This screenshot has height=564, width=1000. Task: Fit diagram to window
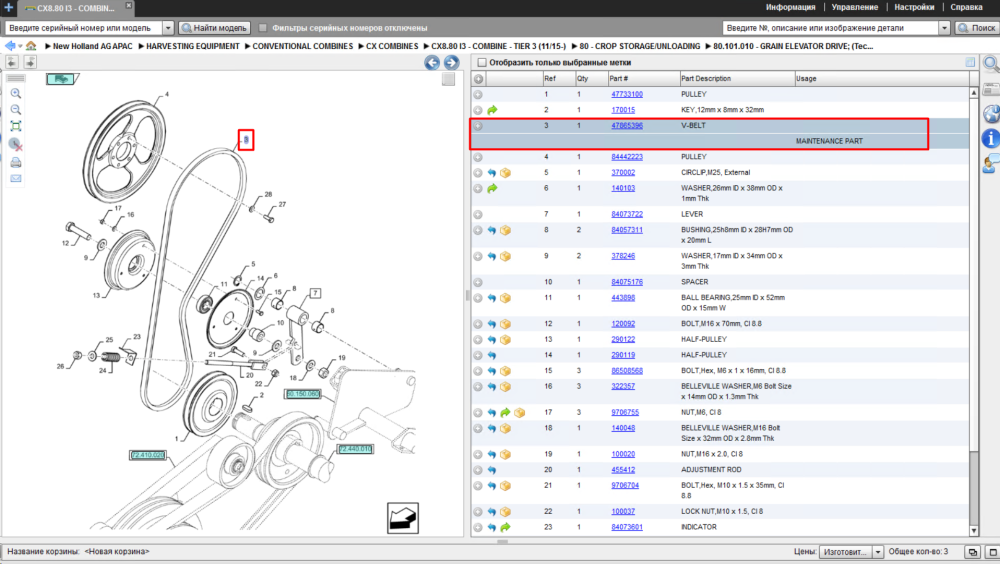[16, 126]
